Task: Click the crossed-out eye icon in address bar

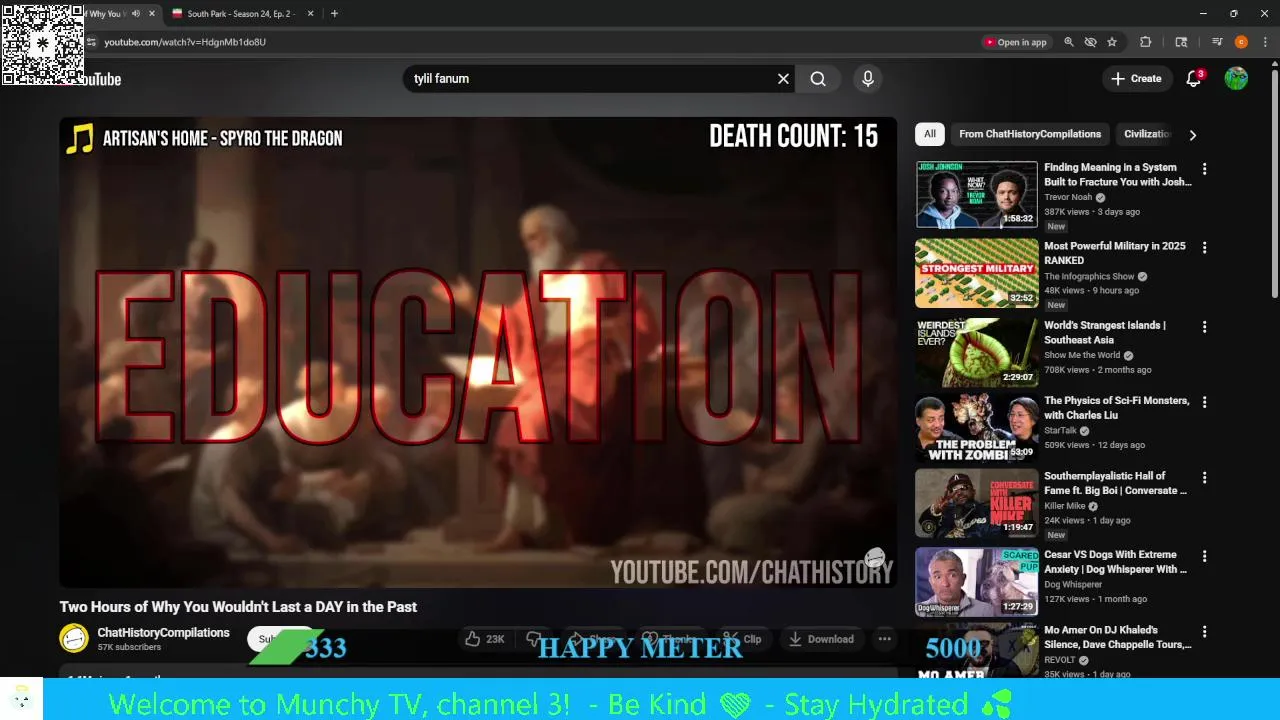Action: (1091, 42)
